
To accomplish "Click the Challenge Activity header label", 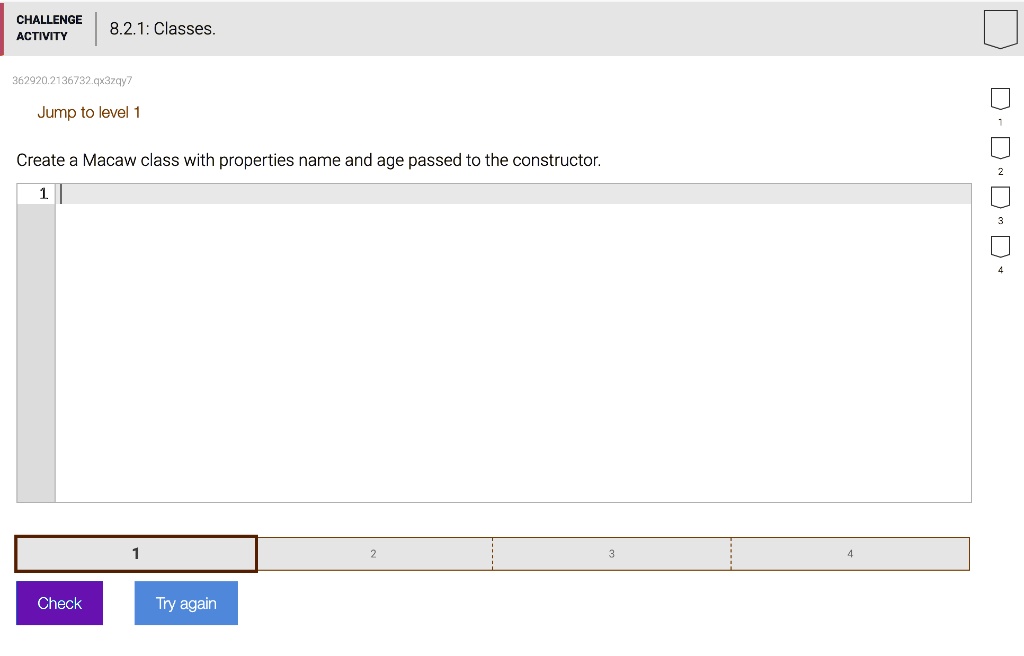I will point(50,28).
